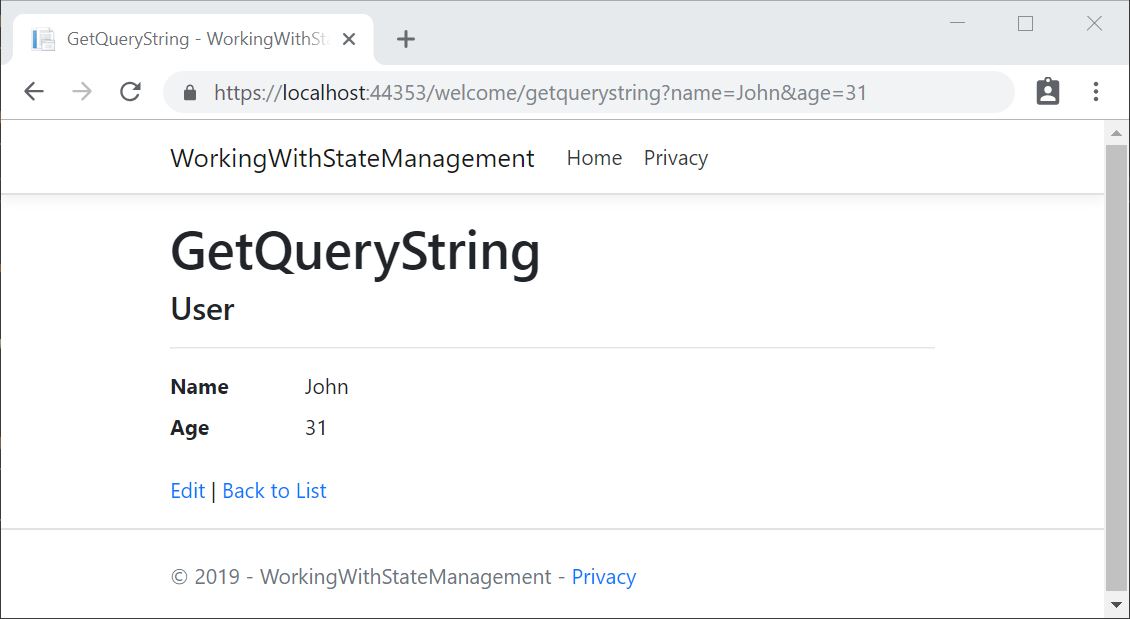Open Chrome three-dot menu

(1096, 92)
